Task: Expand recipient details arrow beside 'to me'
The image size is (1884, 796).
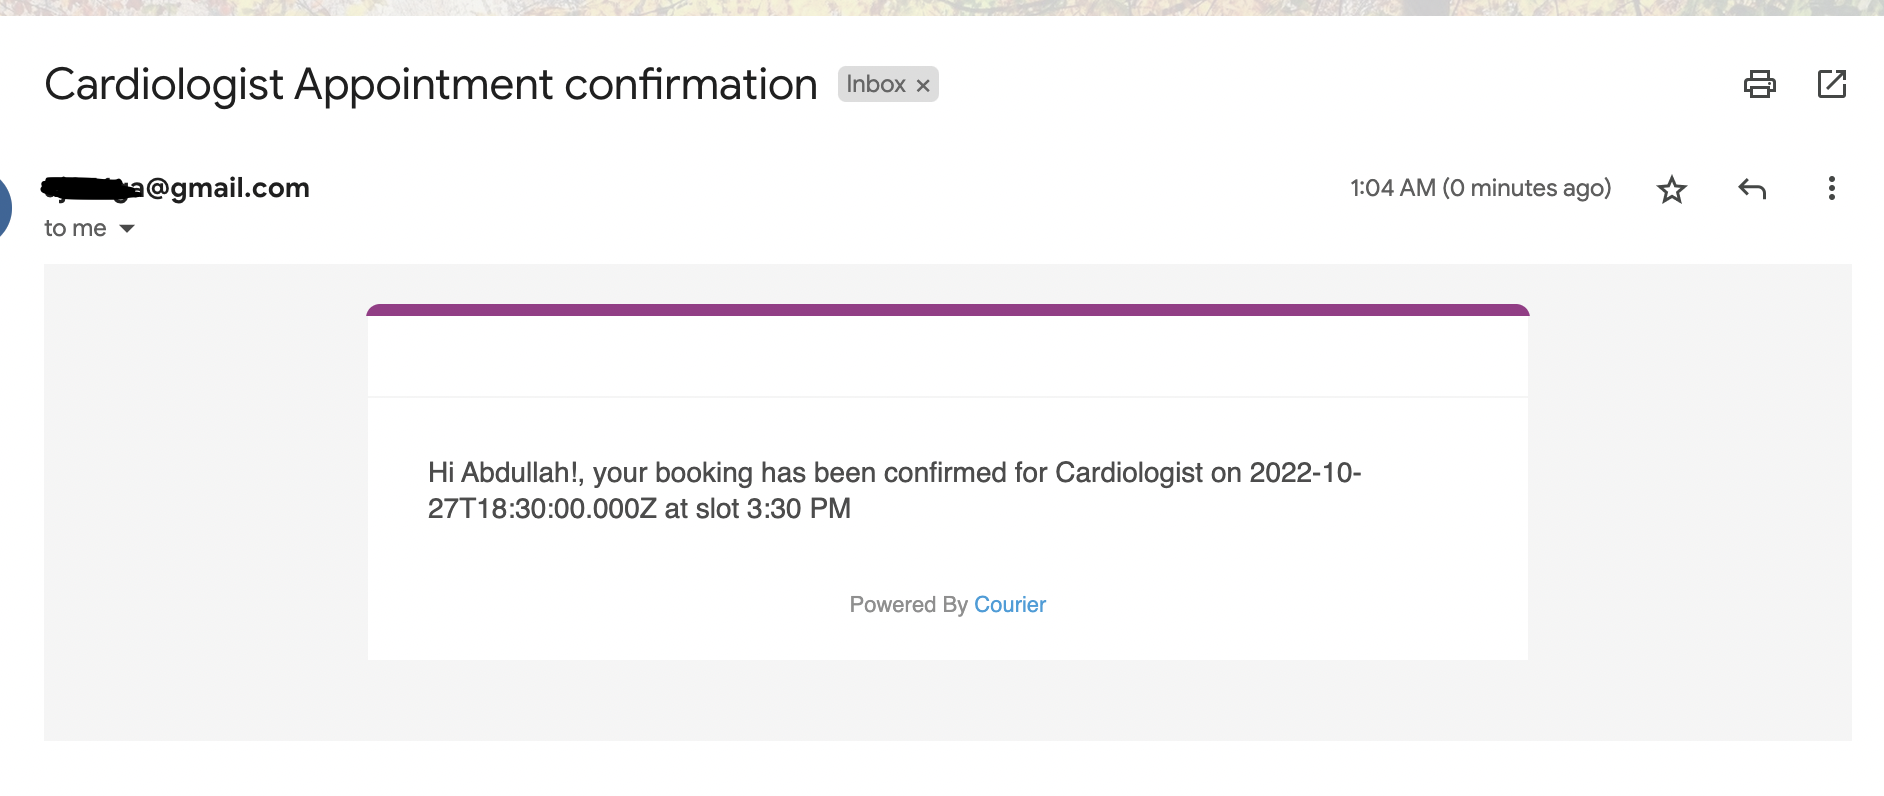Action: coord(127,229)
